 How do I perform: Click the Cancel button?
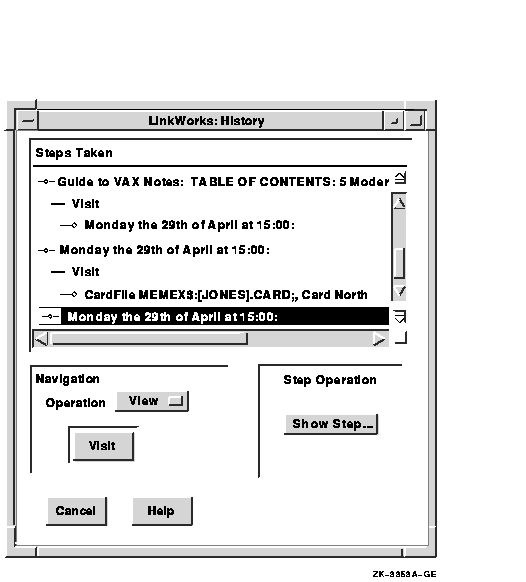coord(76,511)
